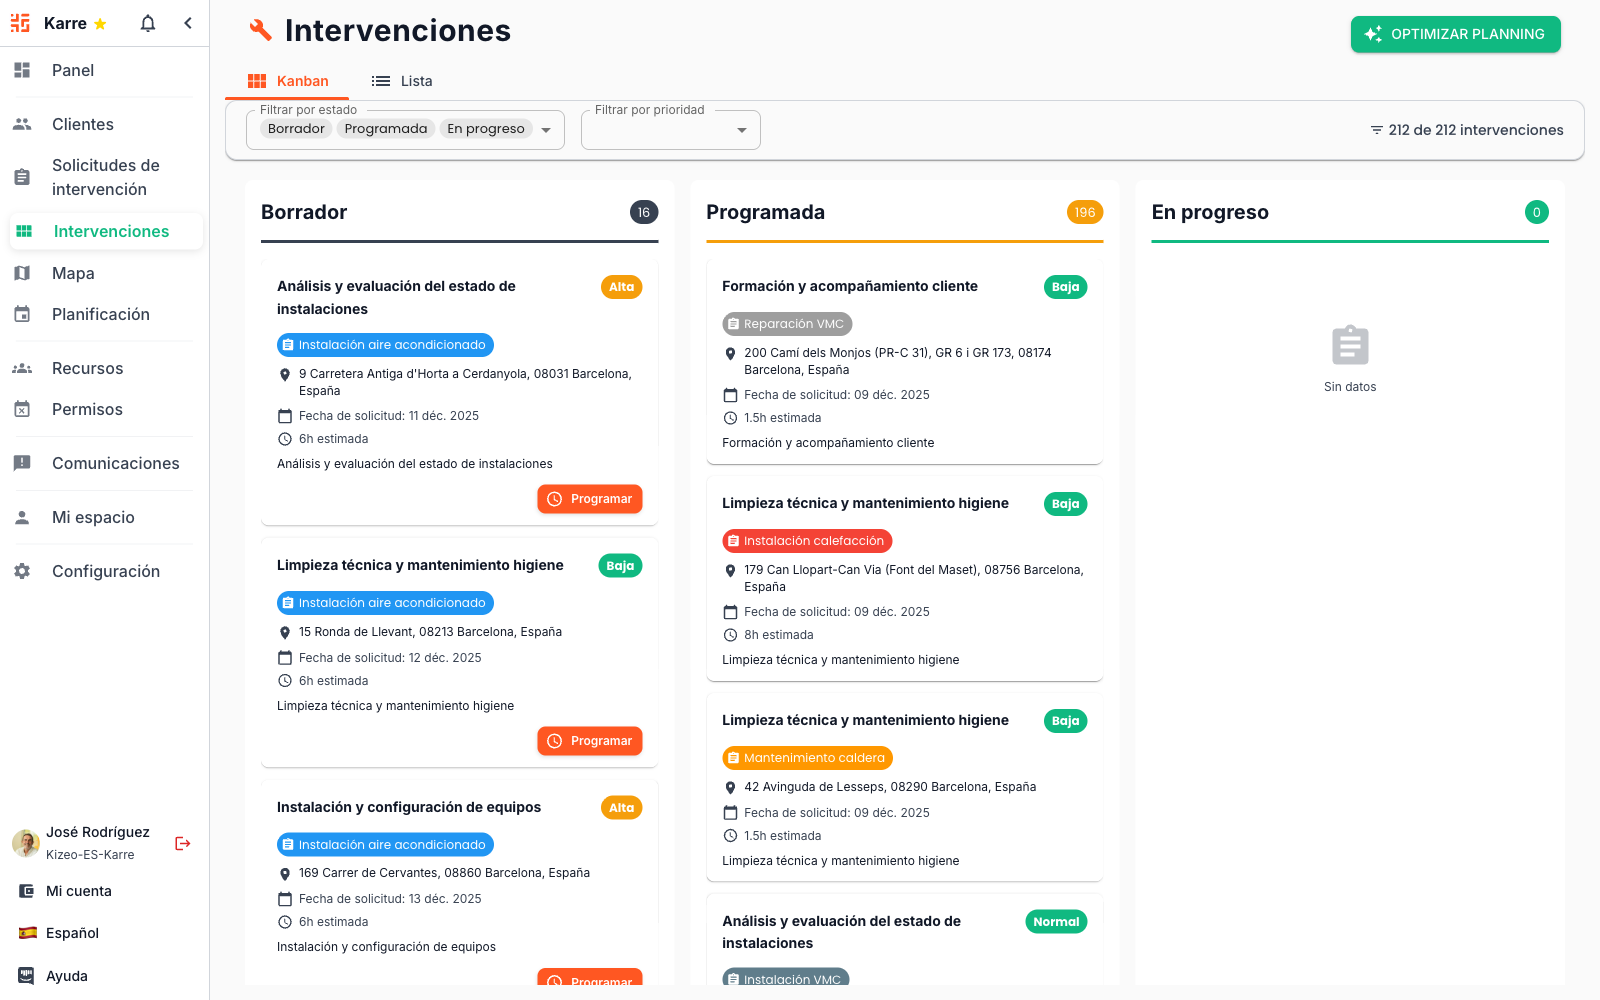Click Programar on the Limpieza técnica draft card
This screenshot has height=1000, width=1600.
tap(589, 740)
